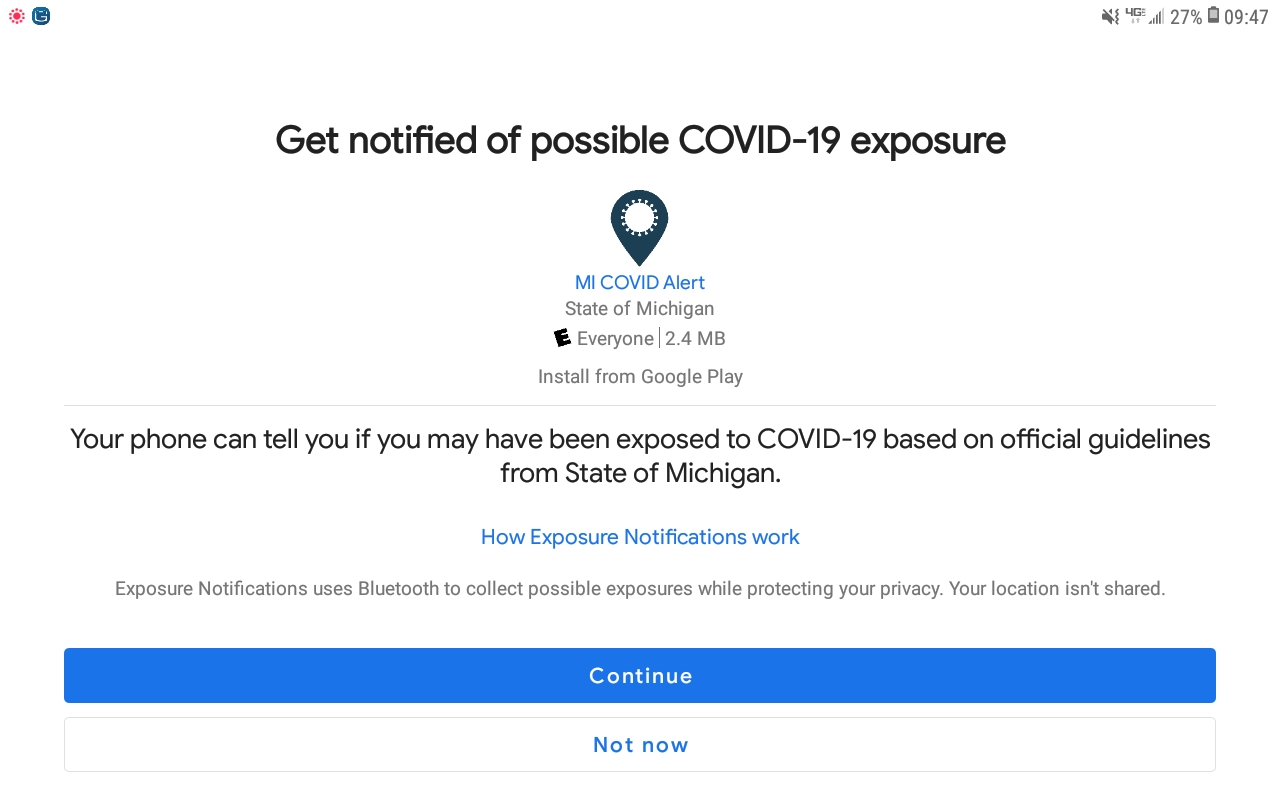Tap the battery icon in status bar
This screenshot has width=1280, height=800.
coord(1213,16)
